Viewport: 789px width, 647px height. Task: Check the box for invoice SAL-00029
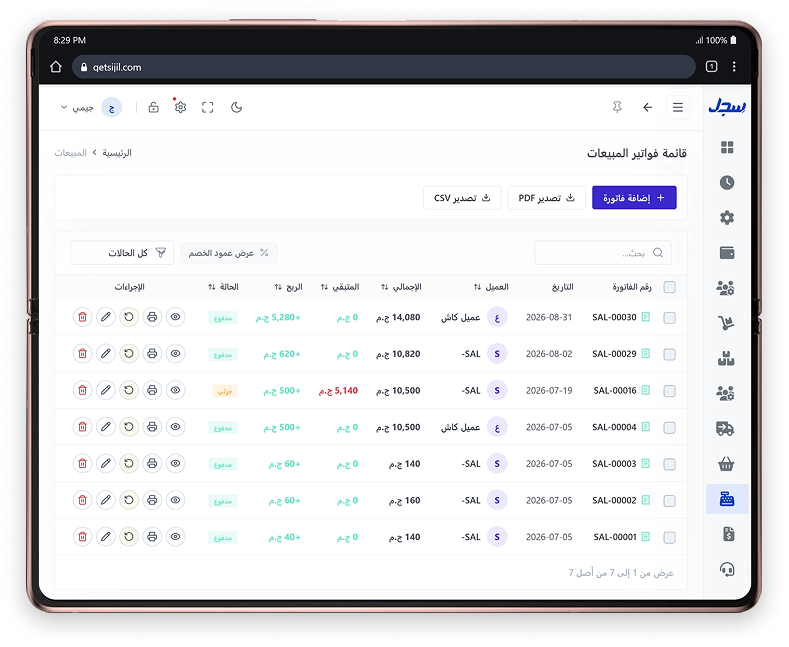pyautogui.click(x=669, y=355)
